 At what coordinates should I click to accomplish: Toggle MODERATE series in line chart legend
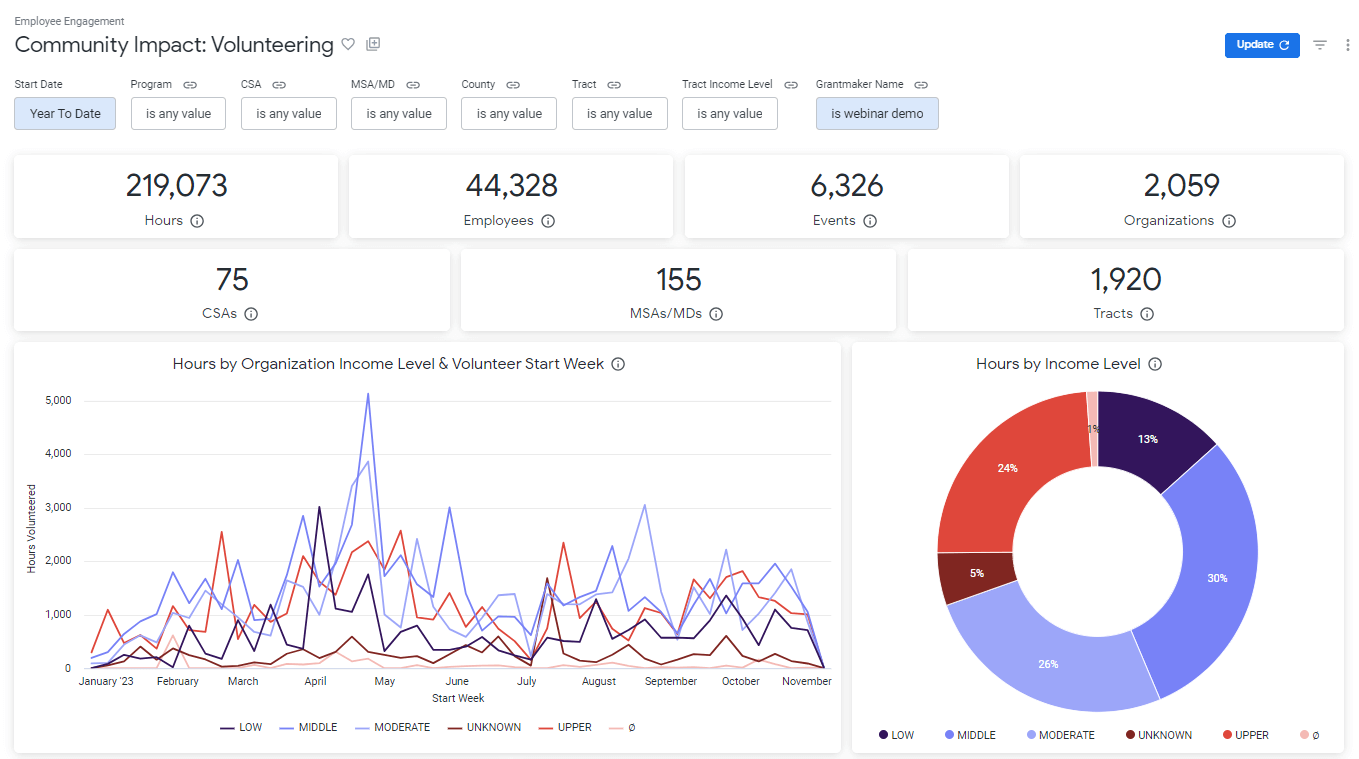(392, 727)
